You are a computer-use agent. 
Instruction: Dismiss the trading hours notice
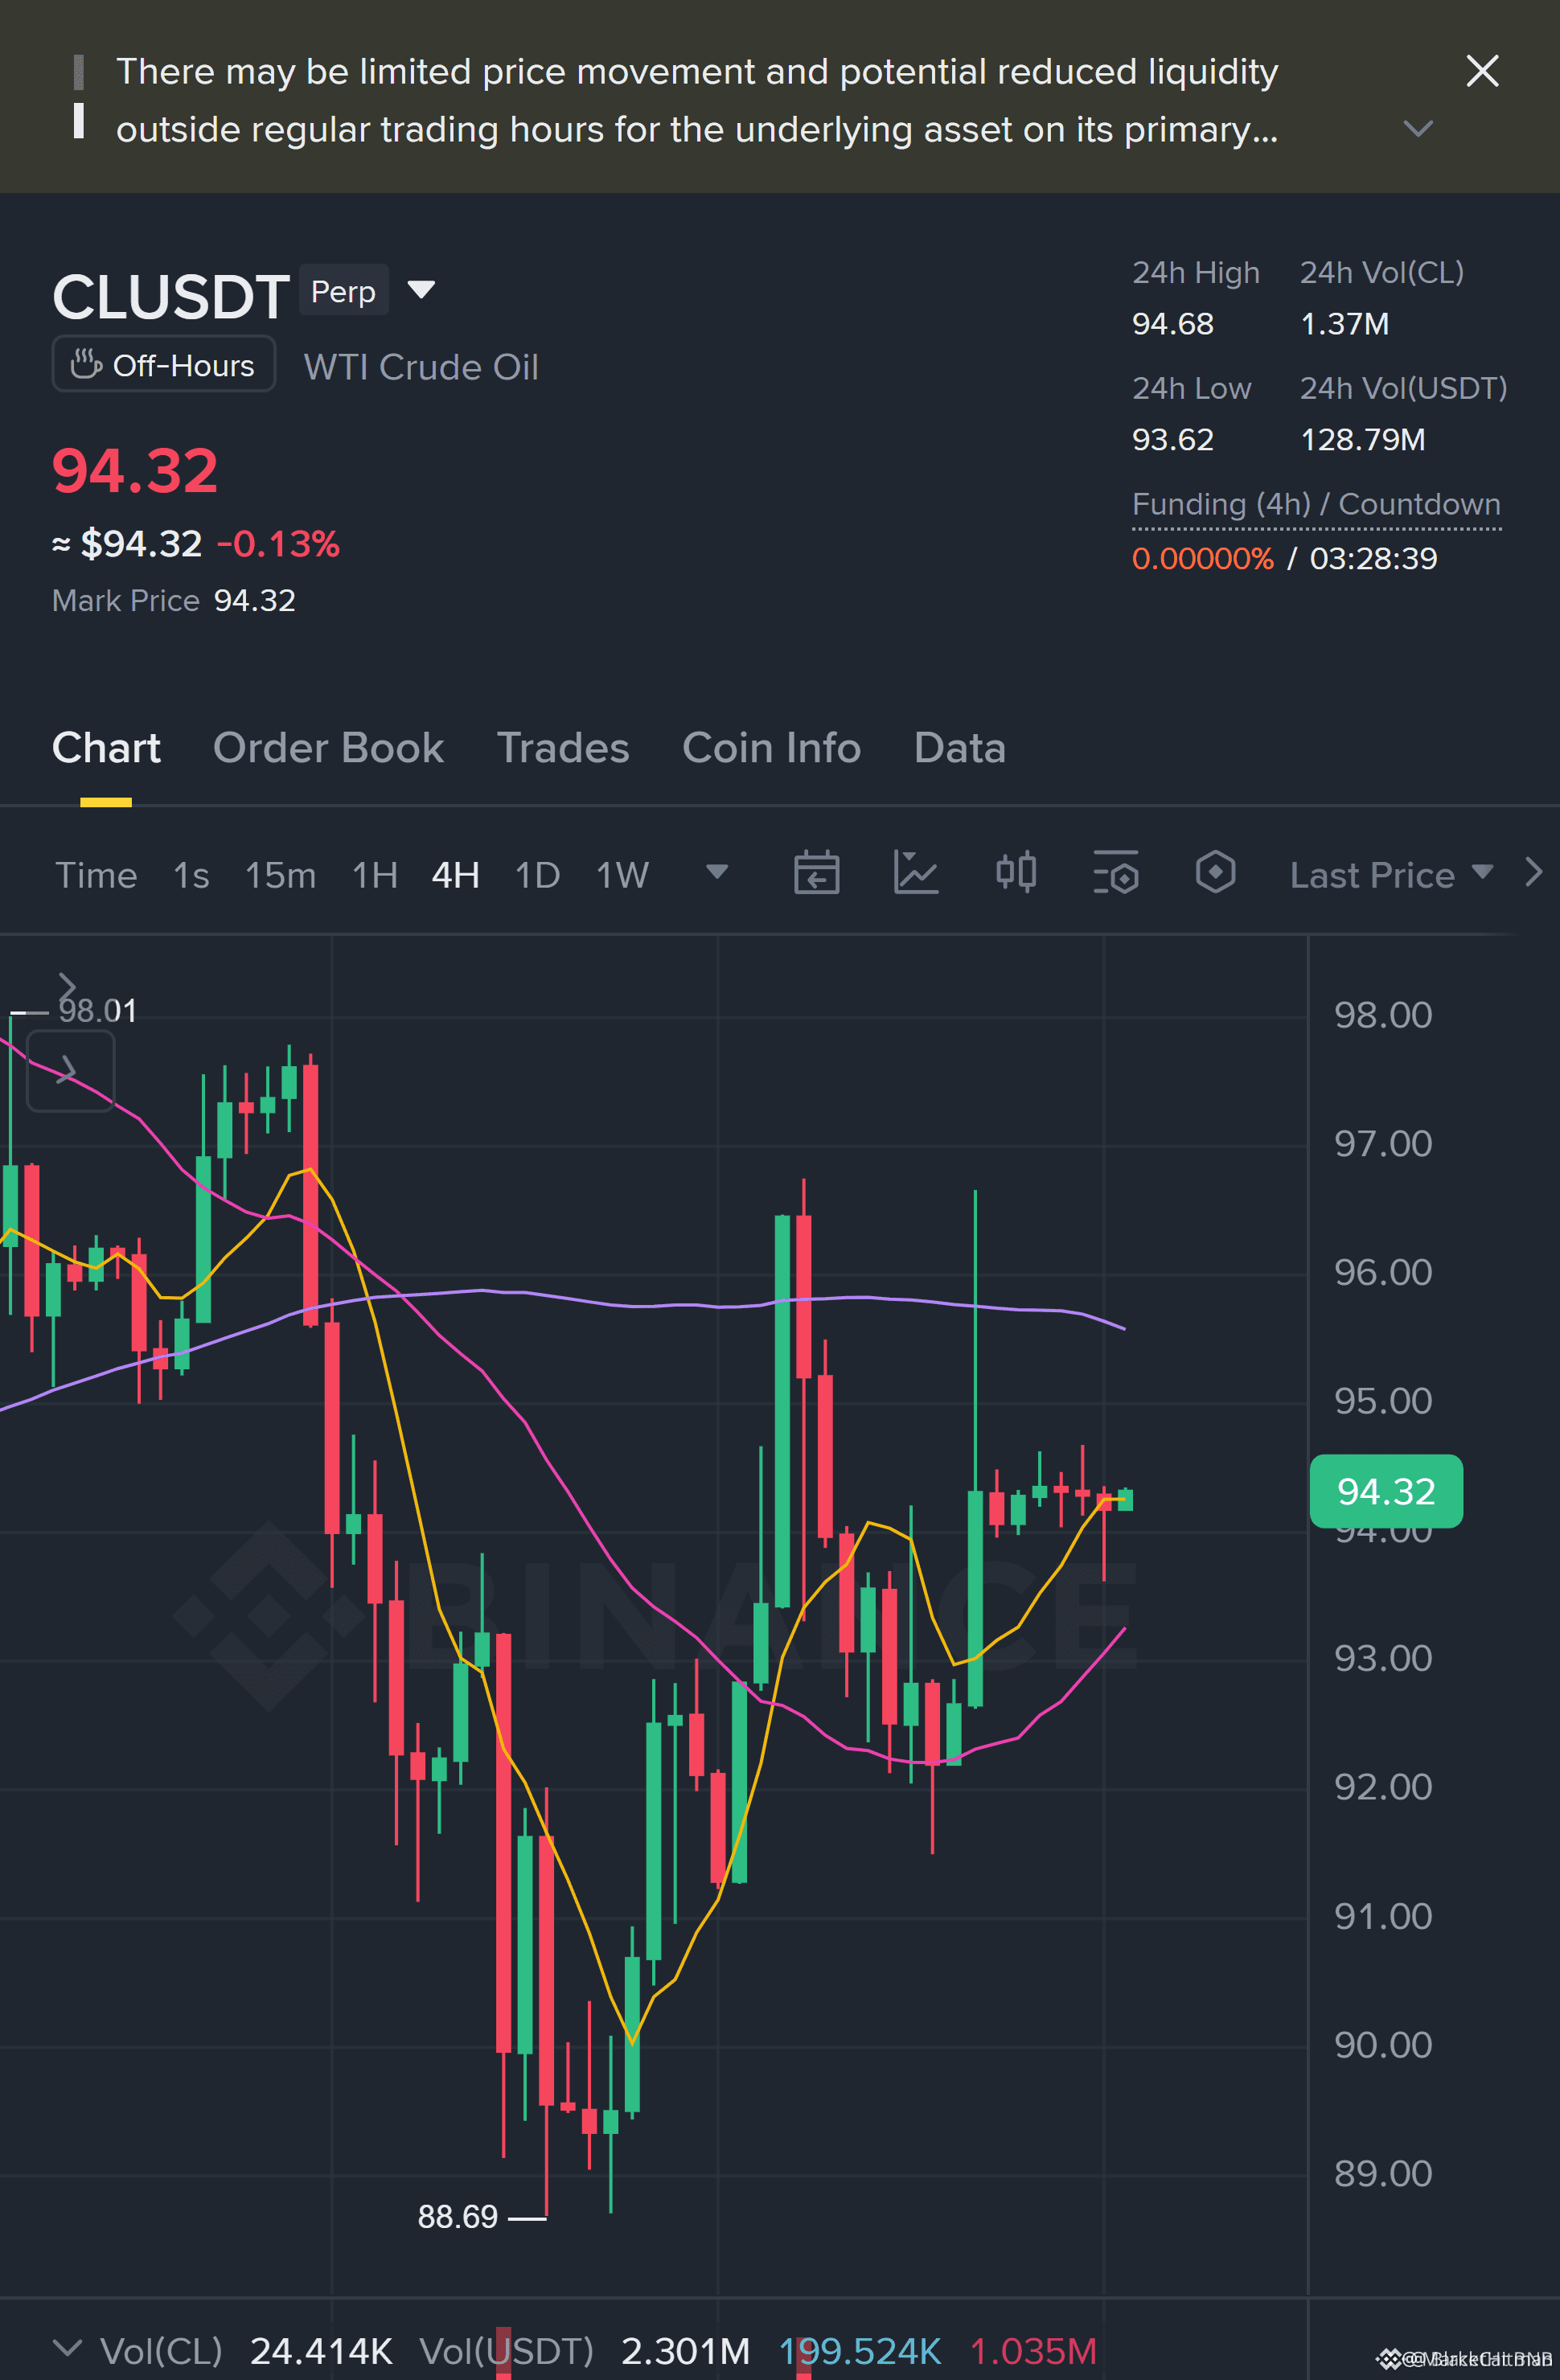1482,71
